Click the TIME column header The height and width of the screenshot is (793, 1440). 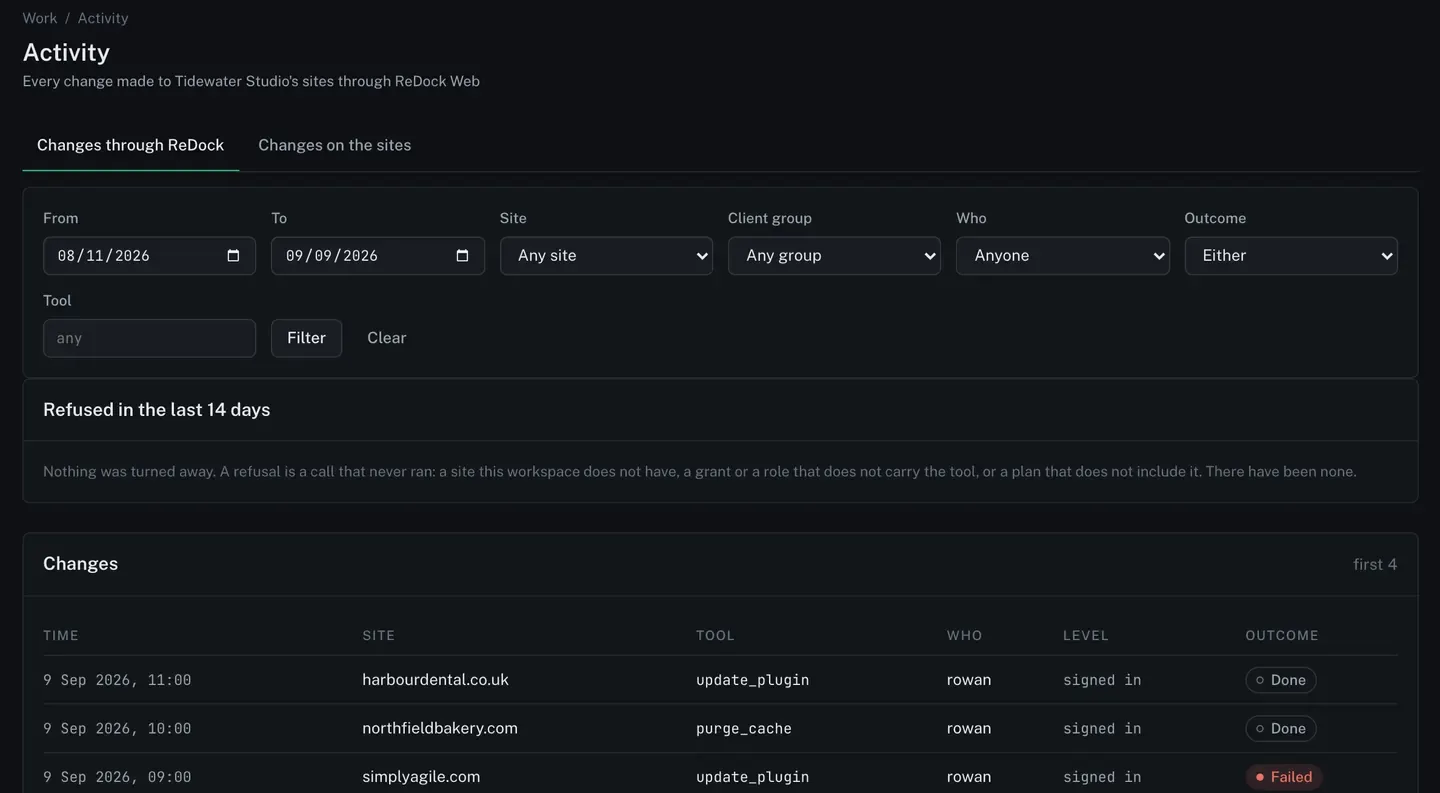[x=61, y=636]
